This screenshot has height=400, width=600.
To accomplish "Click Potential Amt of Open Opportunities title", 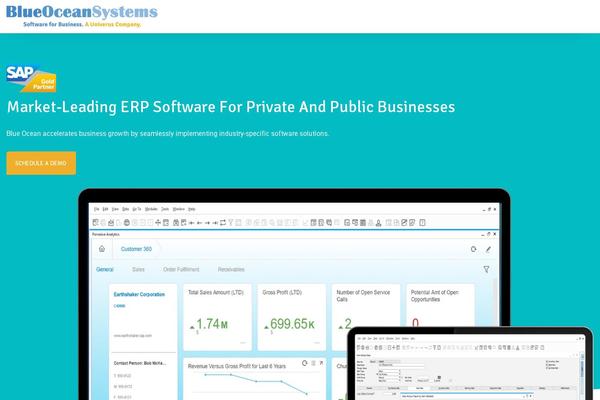I will 434,296.
